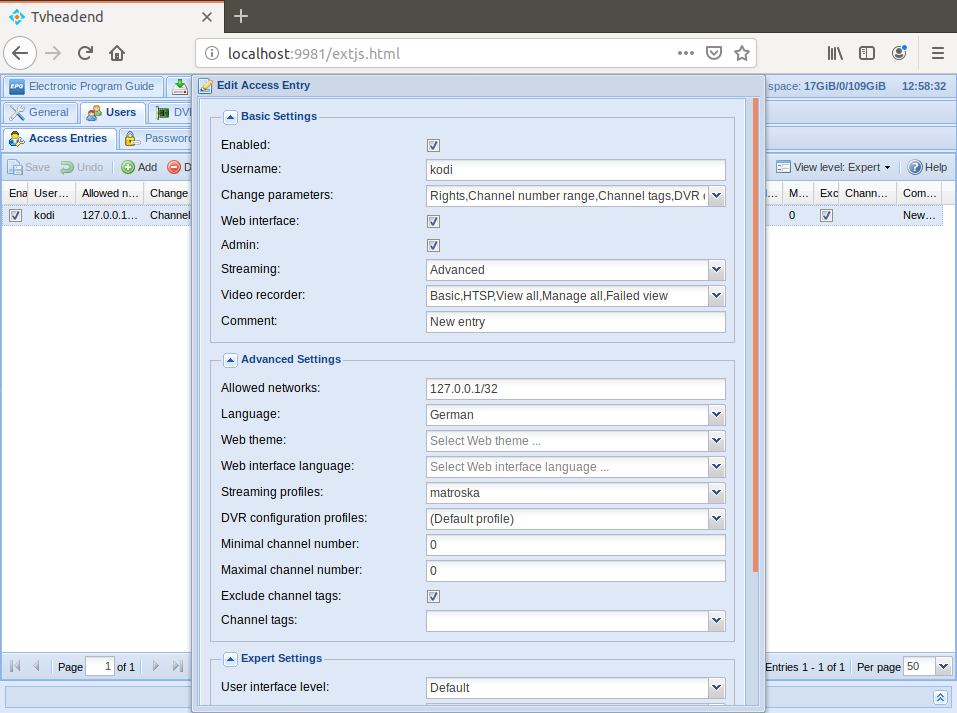Open the Firefox hamburger menu
The height and width of the screenshot is (713, 957).
point(938,53)
